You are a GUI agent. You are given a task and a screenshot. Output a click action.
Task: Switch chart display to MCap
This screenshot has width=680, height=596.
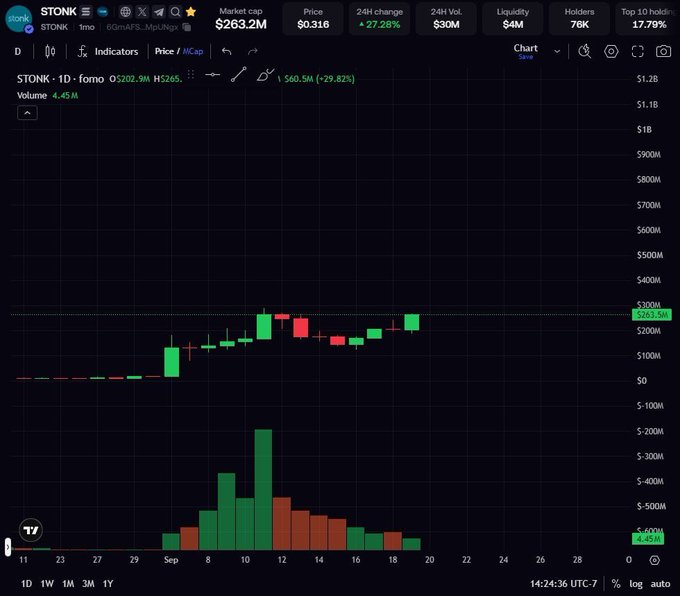pyautogui.click(x=193, y=51)
